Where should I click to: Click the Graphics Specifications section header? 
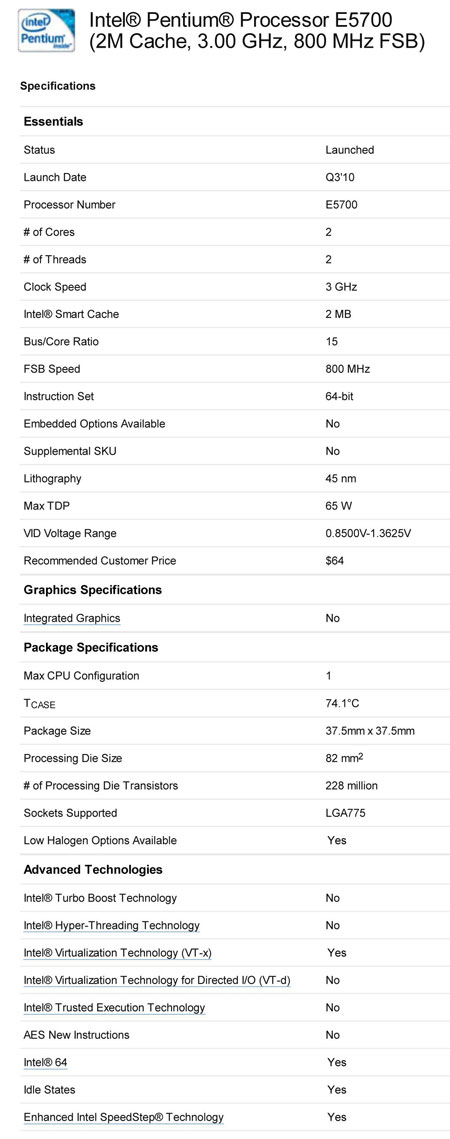(x=92, y=590)
